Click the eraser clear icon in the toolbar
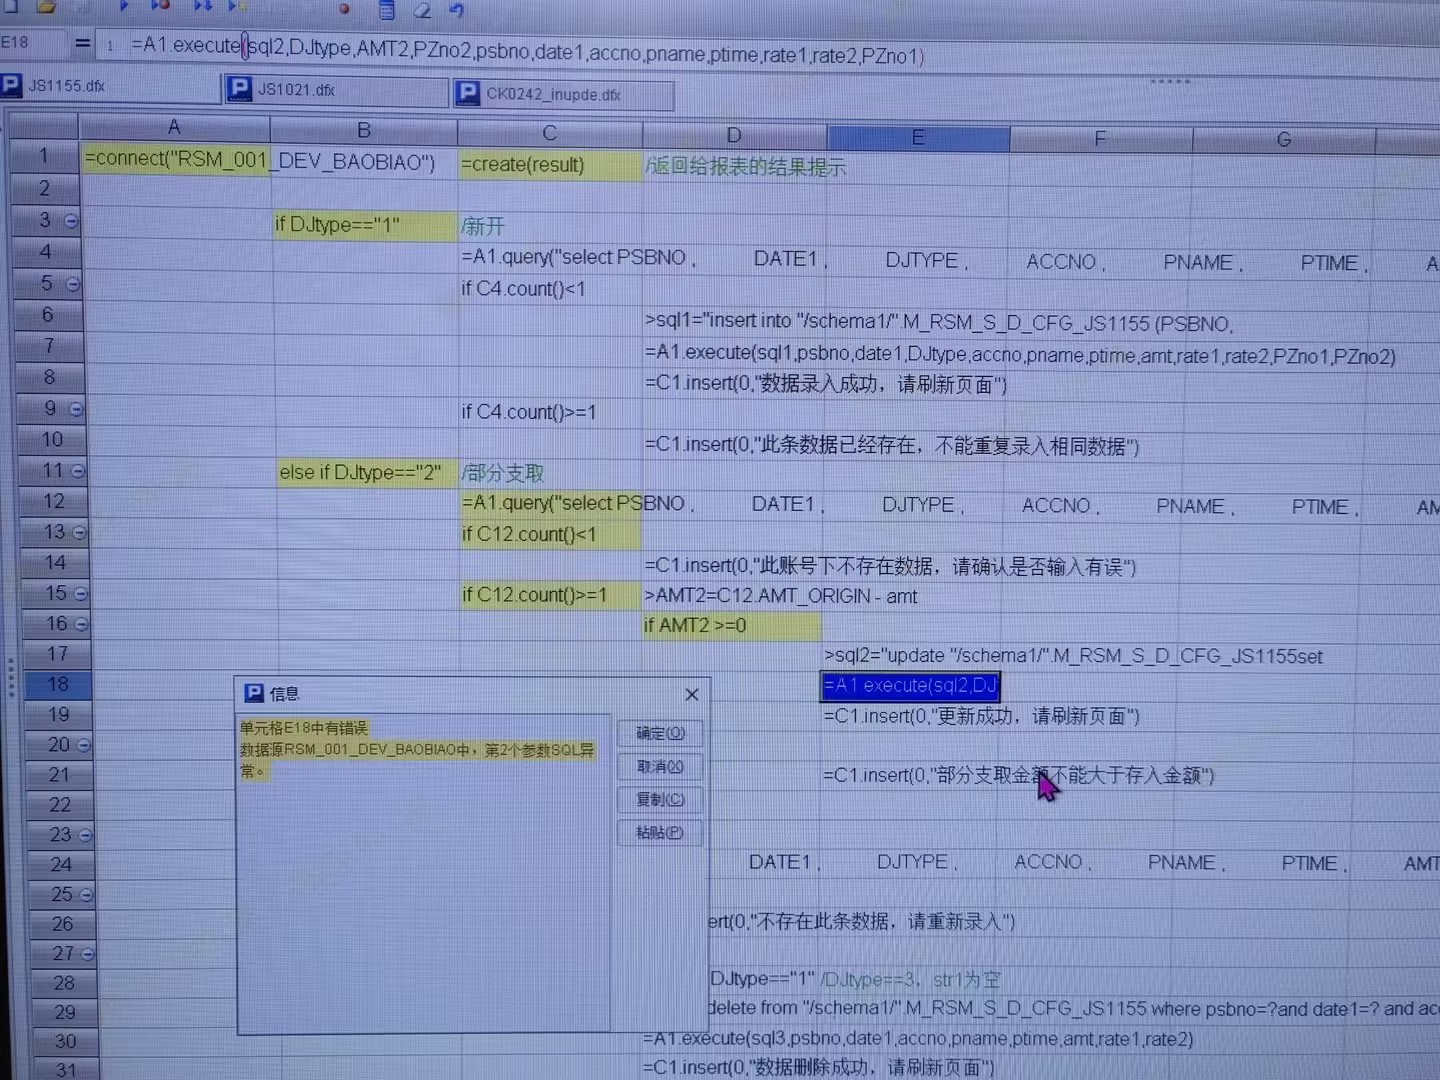Image resolution: width=1440 pixels, height=1080 pixels. point(422,10)
